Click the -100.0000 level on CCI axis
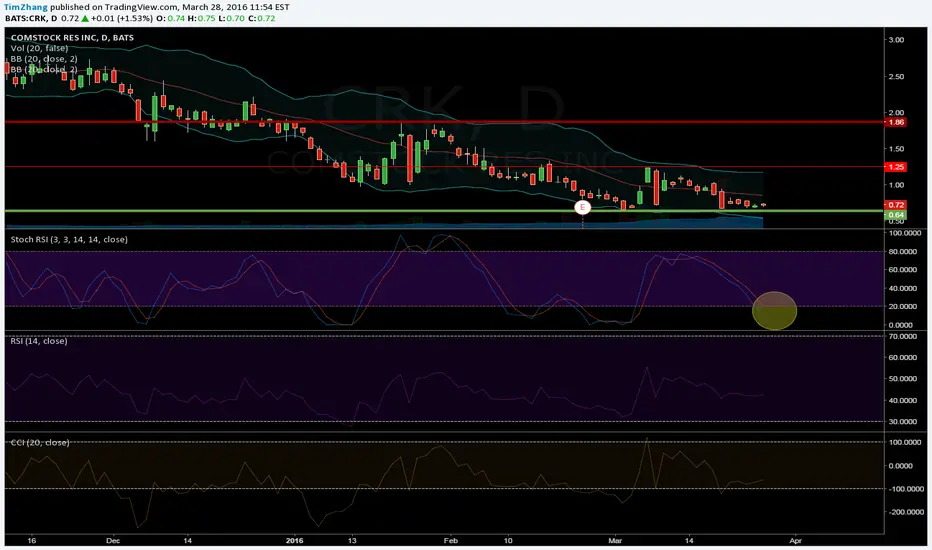This screenshot has height=550, width=932. (904, 489)
